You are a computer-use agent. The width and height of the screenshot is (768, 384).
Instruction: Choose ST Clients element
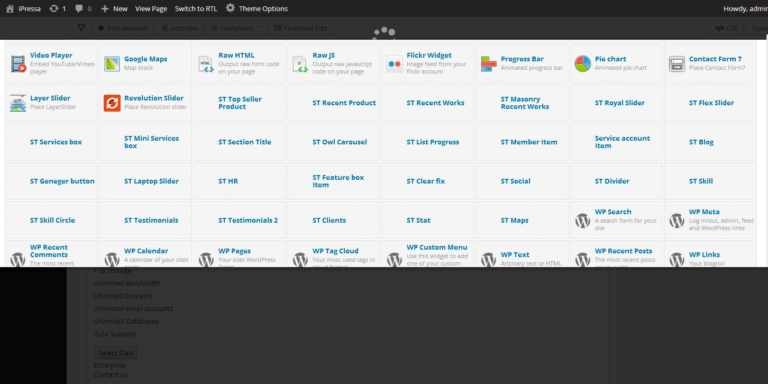(x=334, y=220)
